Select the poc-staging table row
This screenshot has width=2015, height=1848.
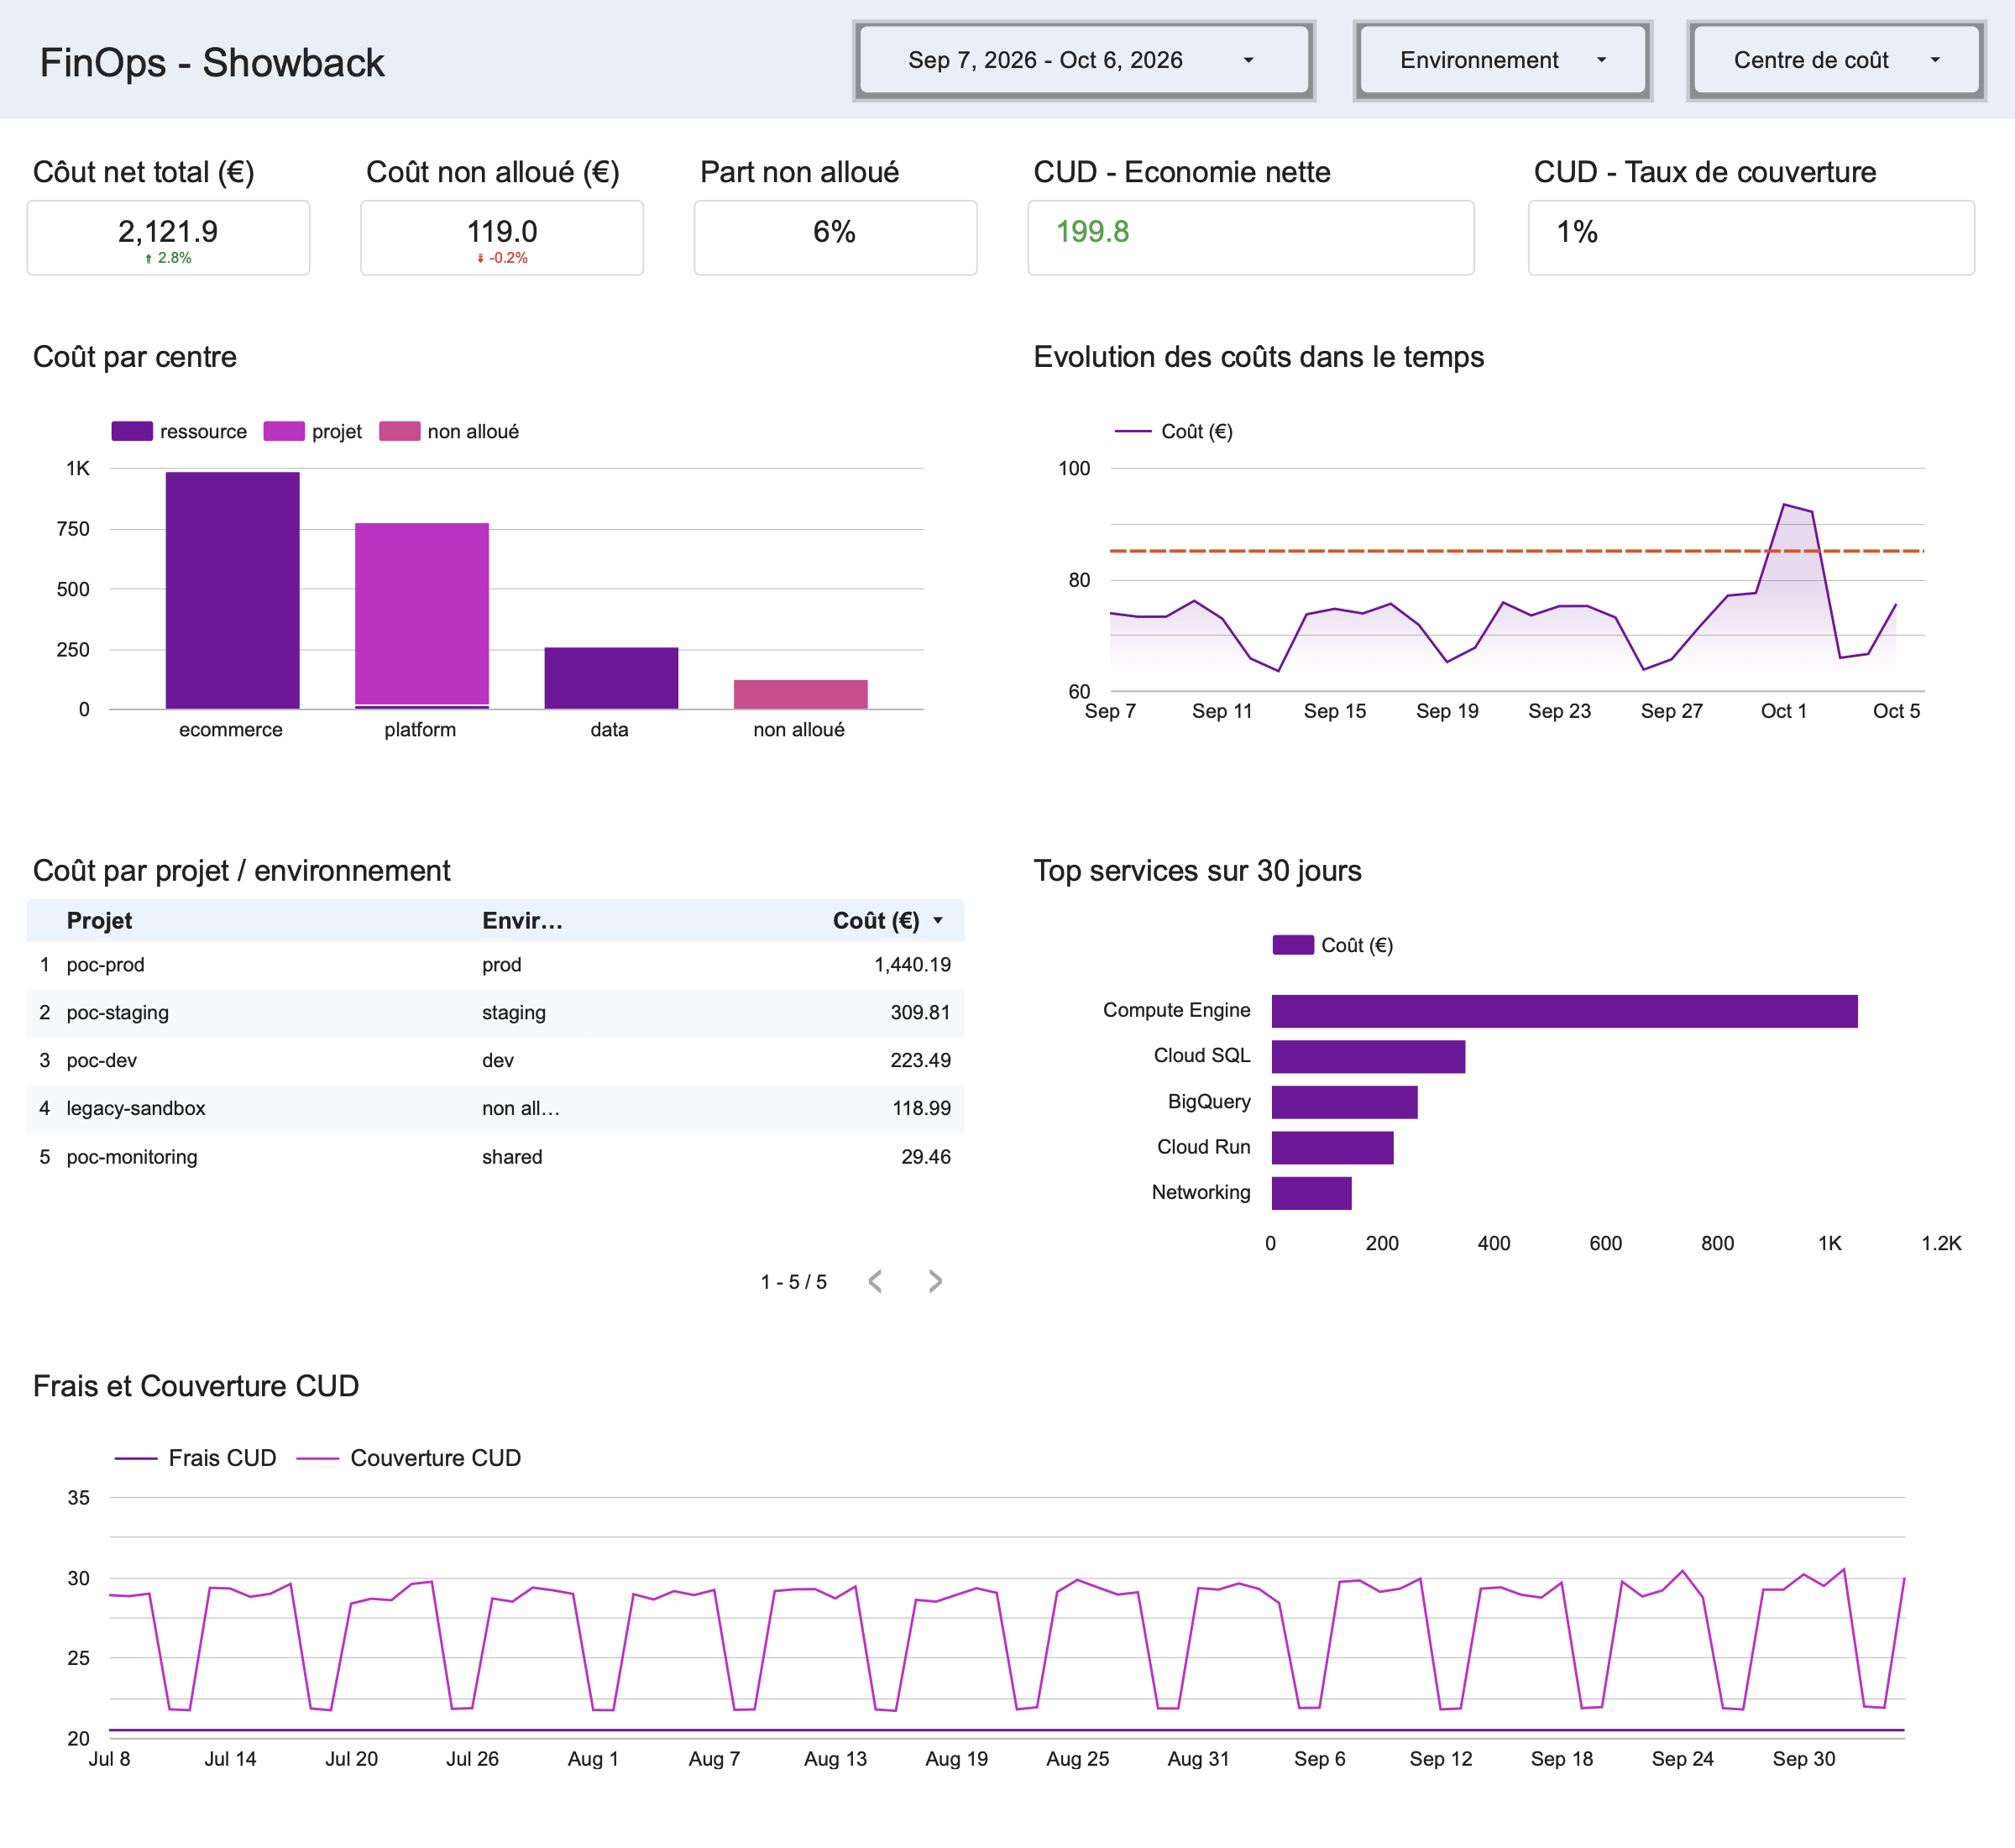click(x=495, y=1013)
